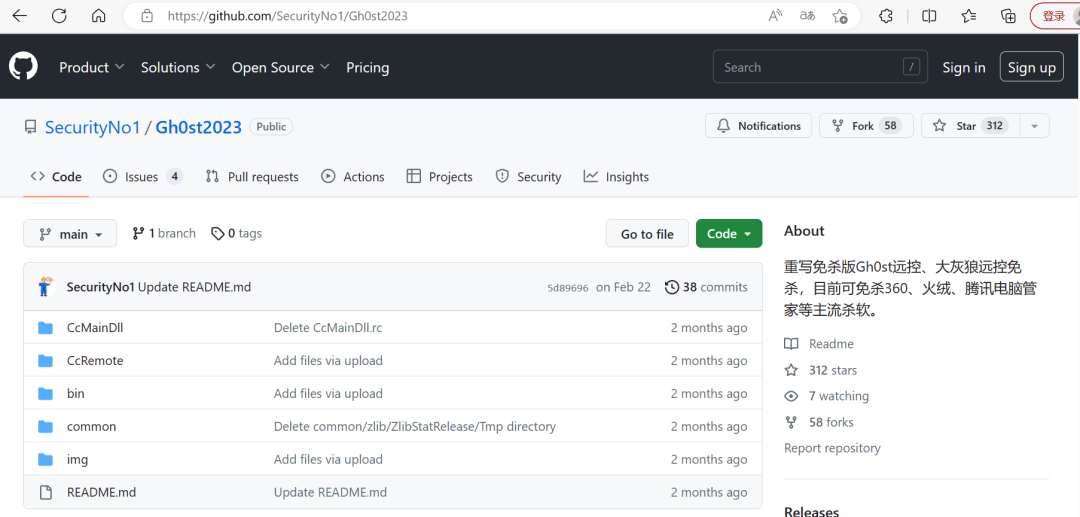Switch to the Issues tab
This screenshot has width=1080, height=517.
pyautogui.click(x=143, y=177)
